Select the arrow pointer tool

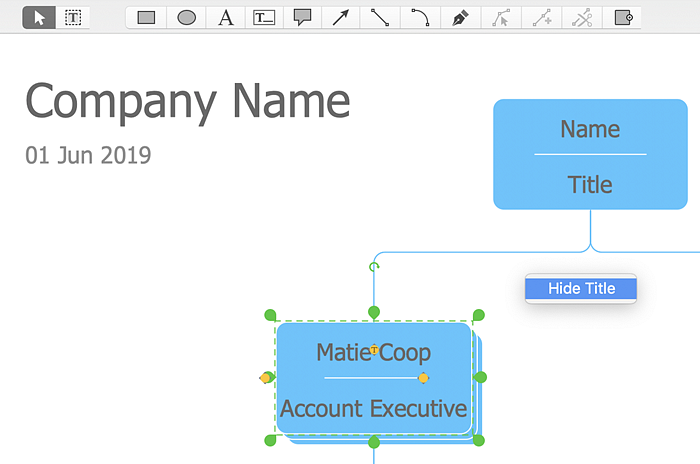coord(39,18)
